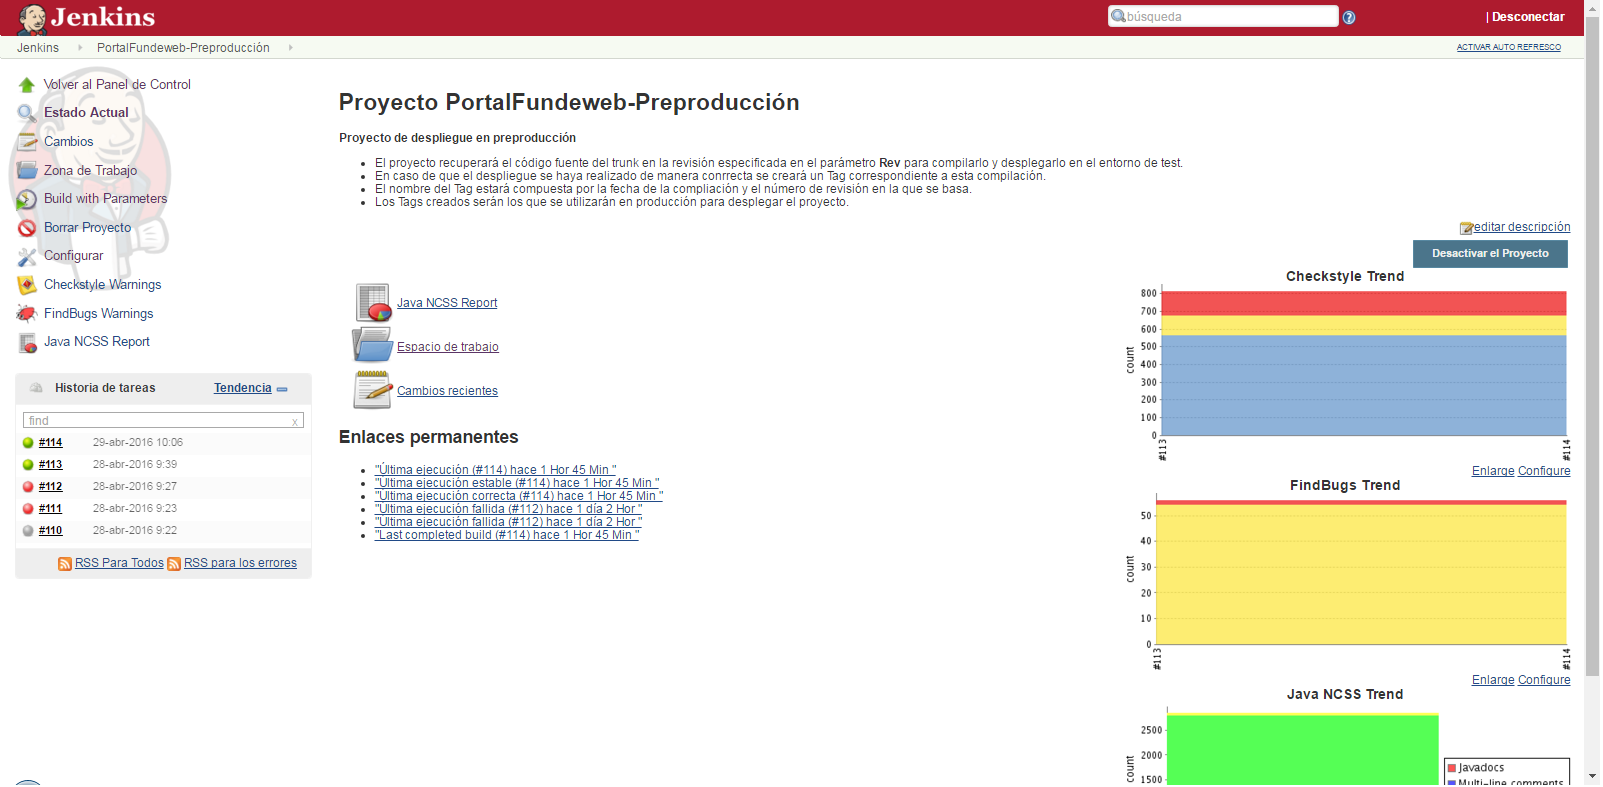This screenshot has height=787, width=1603.
Task: Click the red status ball of build #111
Action: coord(28,509)
